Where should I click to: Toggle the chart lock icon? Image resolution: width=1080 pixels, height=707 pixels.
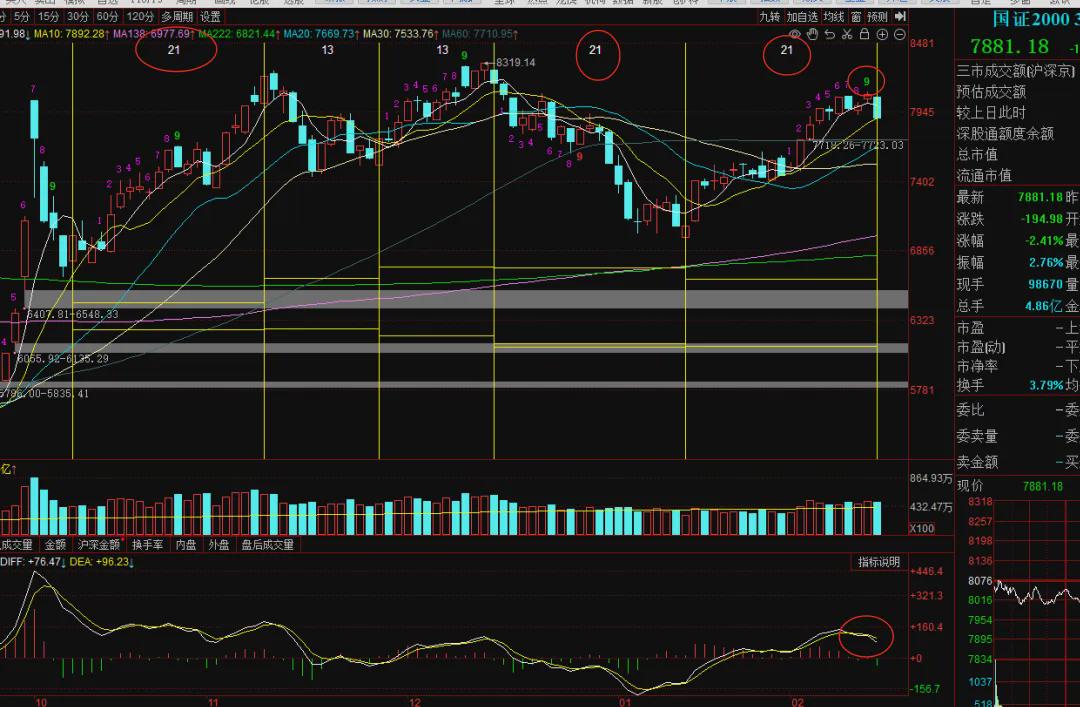click(864, 34)
